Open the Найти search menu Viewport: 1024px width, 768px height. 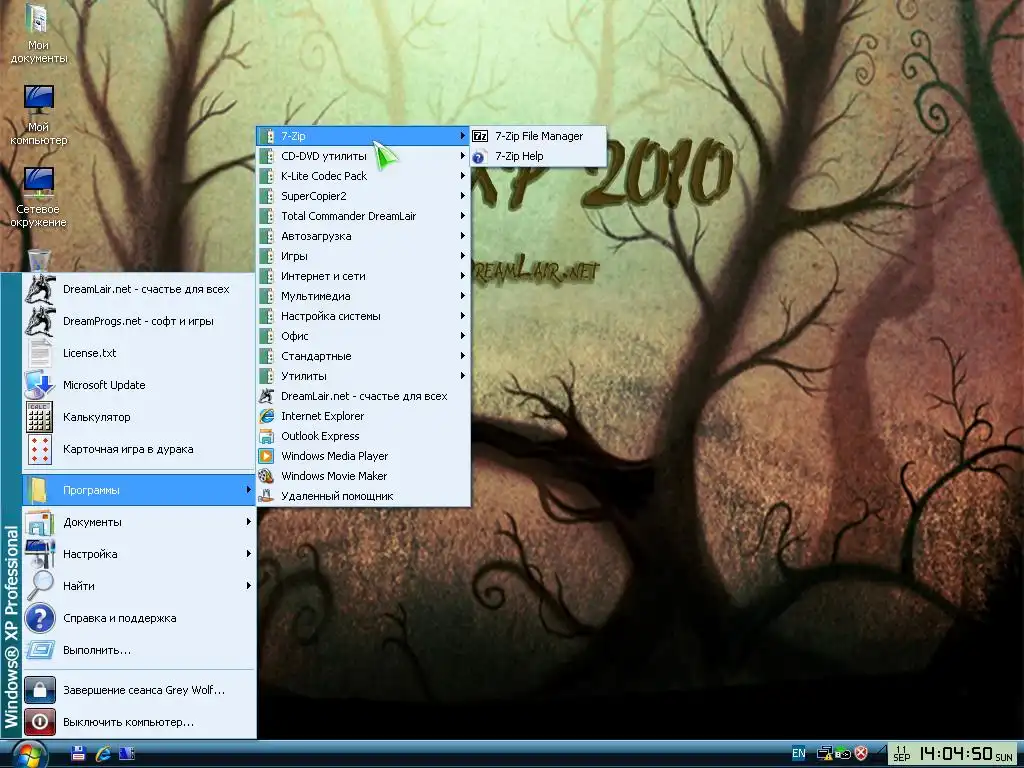tap(138, 586)
